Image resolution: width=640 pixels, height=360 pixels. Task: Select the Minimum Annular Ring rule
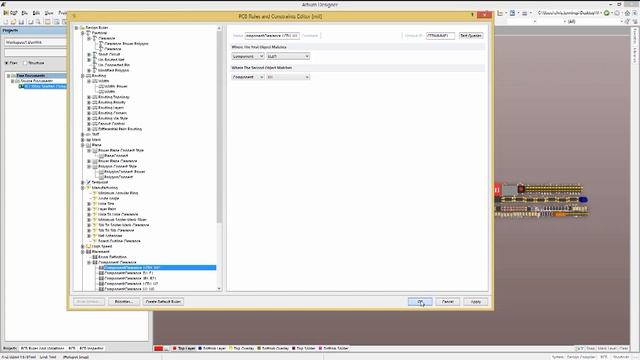pyautogui.click(x=118, y=193)
